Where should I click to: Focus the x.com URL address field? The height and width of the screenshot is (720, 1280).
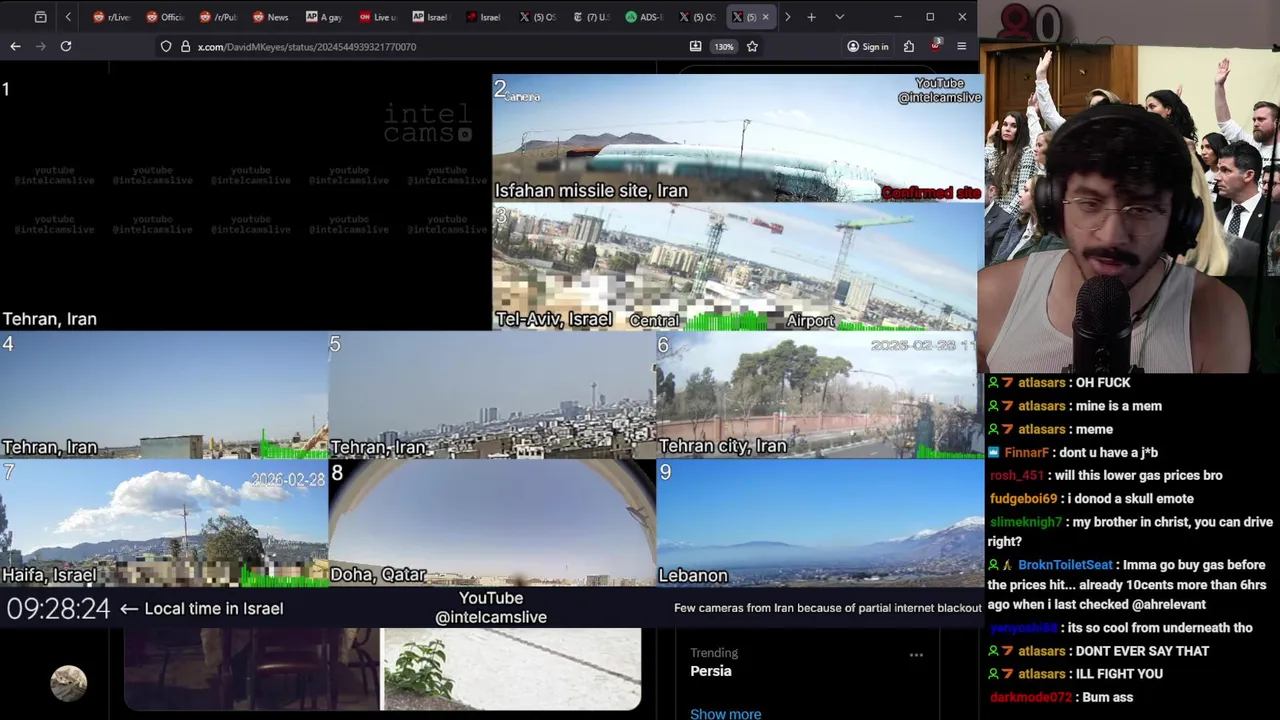307,47
